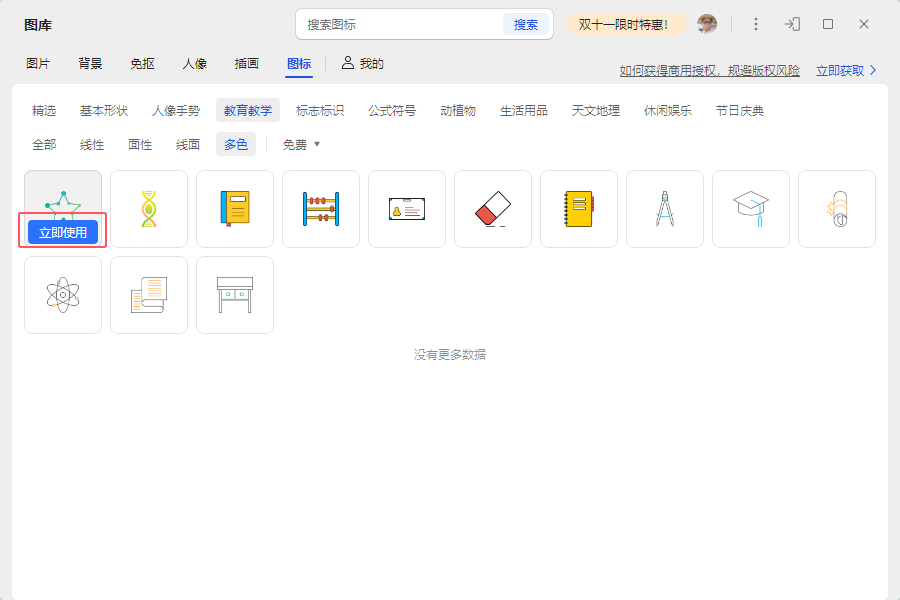Switch to the 背景 tab
This screenshot has width=900, height=600.
pos(90,64)
